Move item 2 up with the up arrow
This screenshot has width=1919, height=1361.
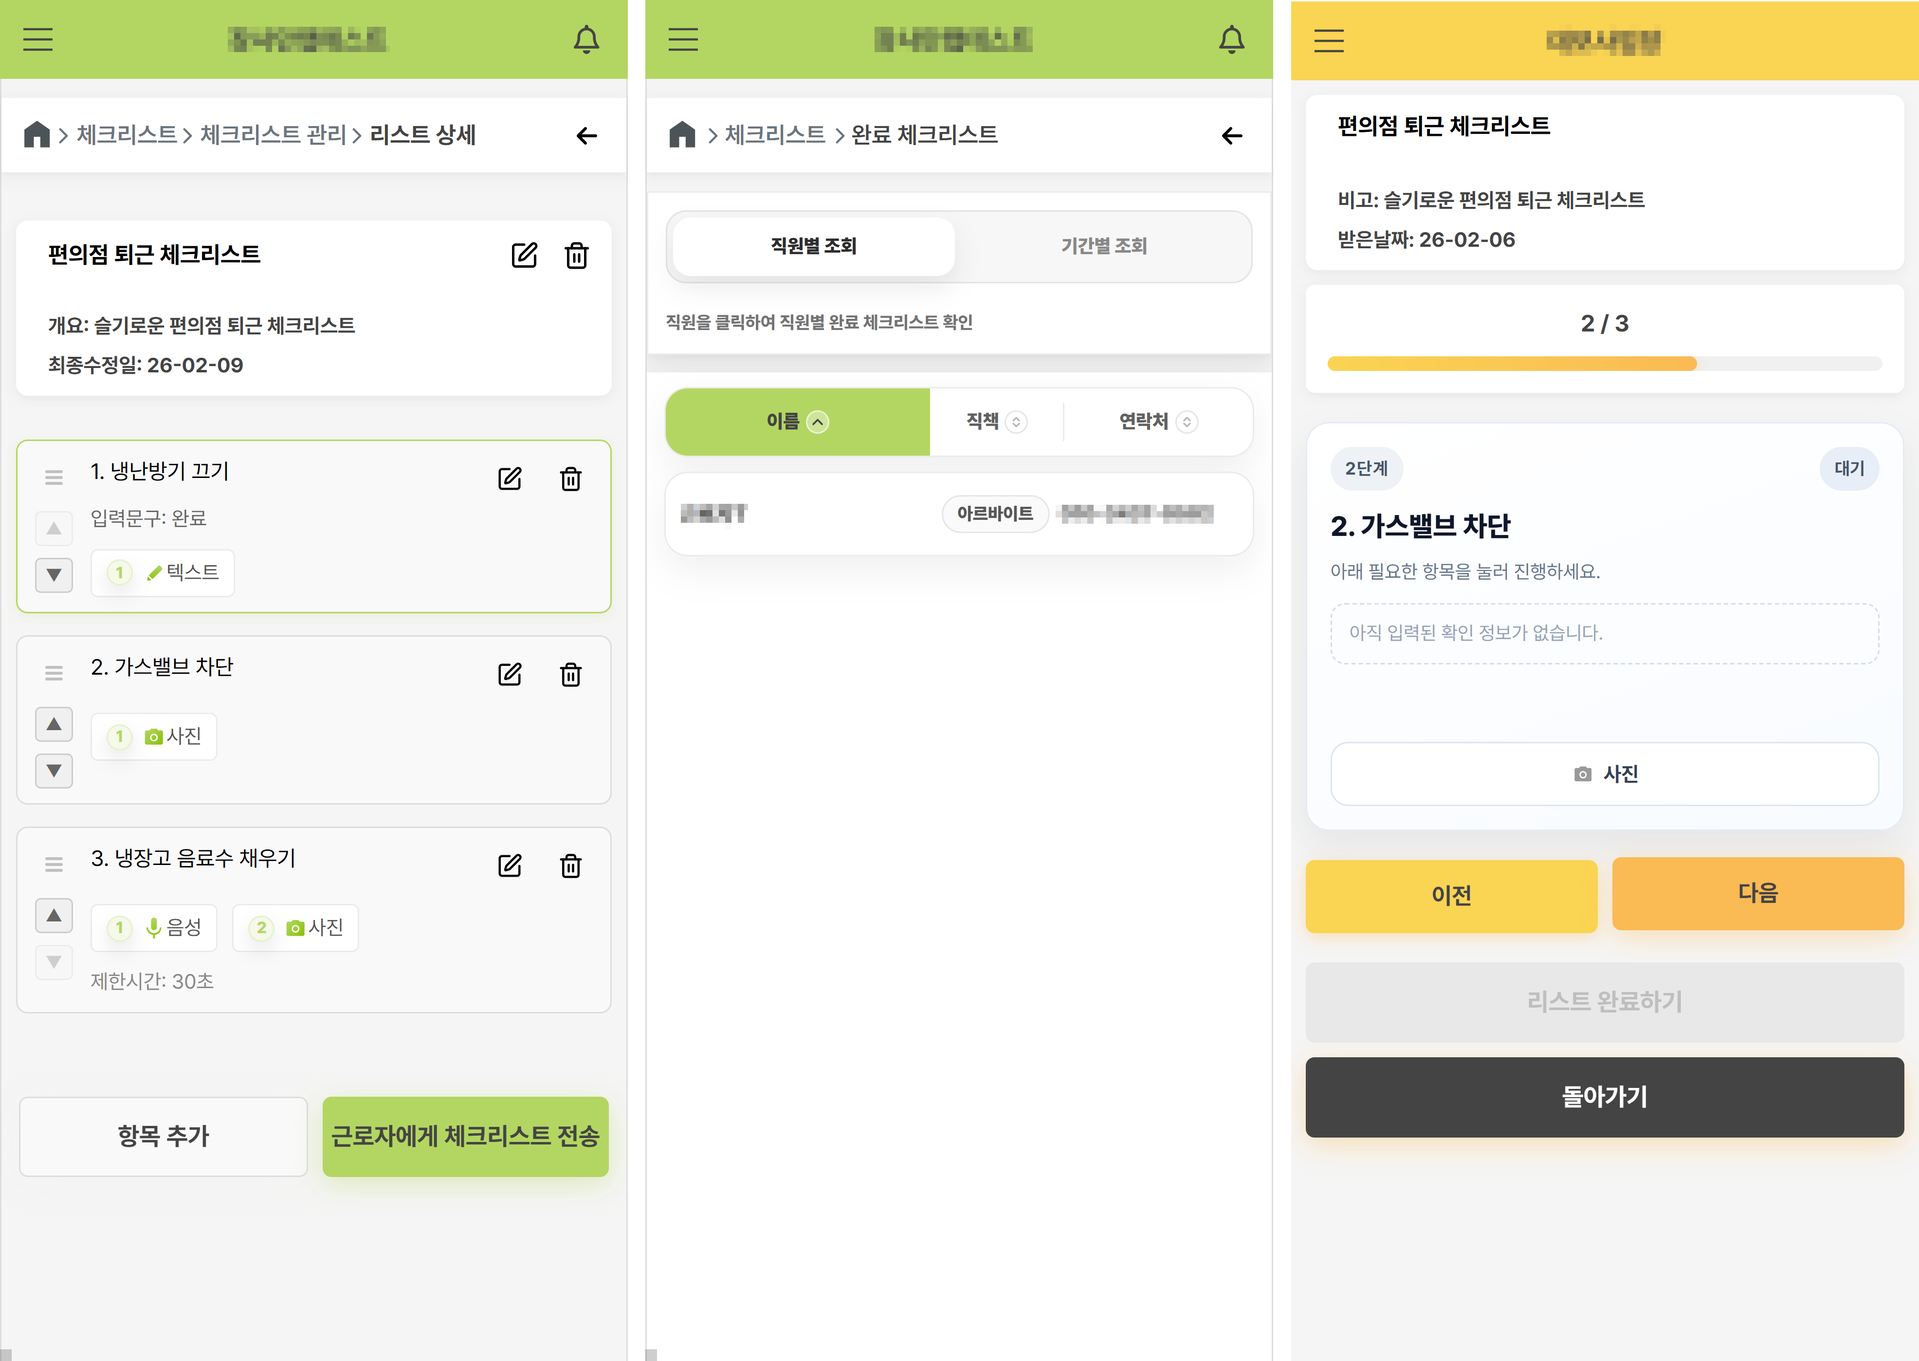click(54, 723)
